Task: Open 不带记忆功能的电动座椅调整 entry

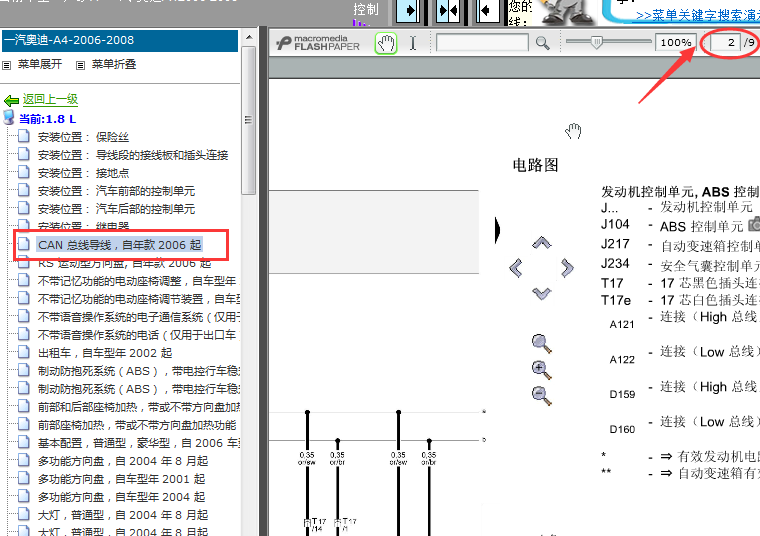Action: 138,281
